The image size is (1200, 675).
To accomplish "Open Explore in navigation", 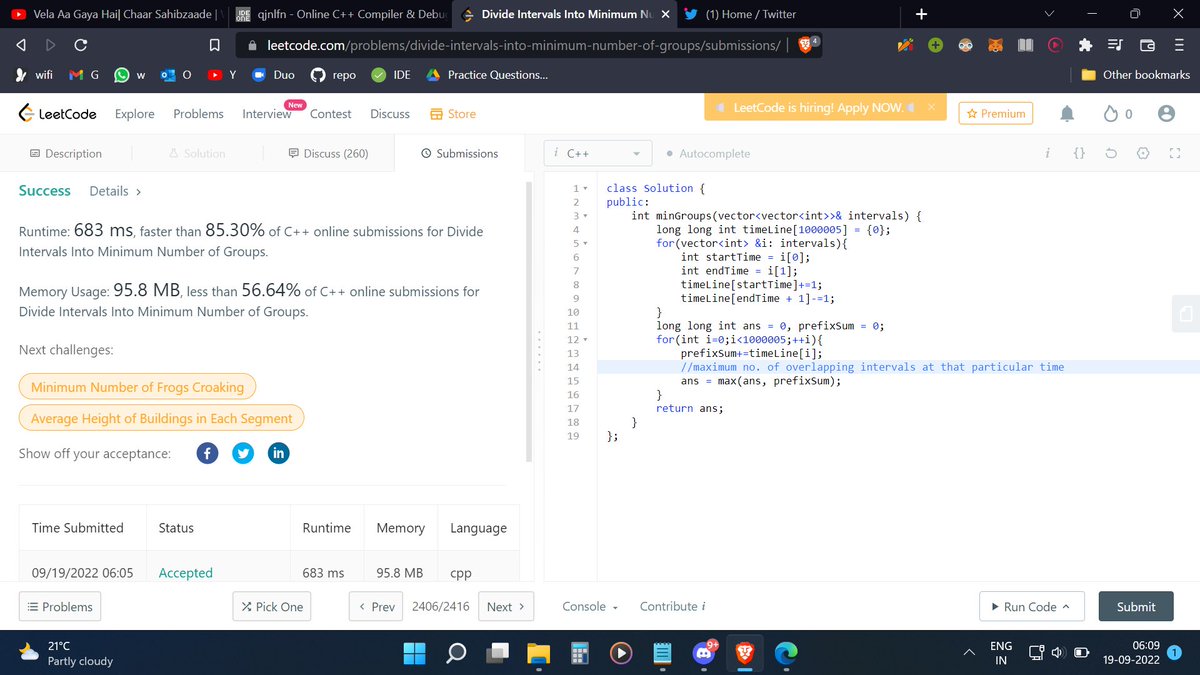I will [135, 114].
